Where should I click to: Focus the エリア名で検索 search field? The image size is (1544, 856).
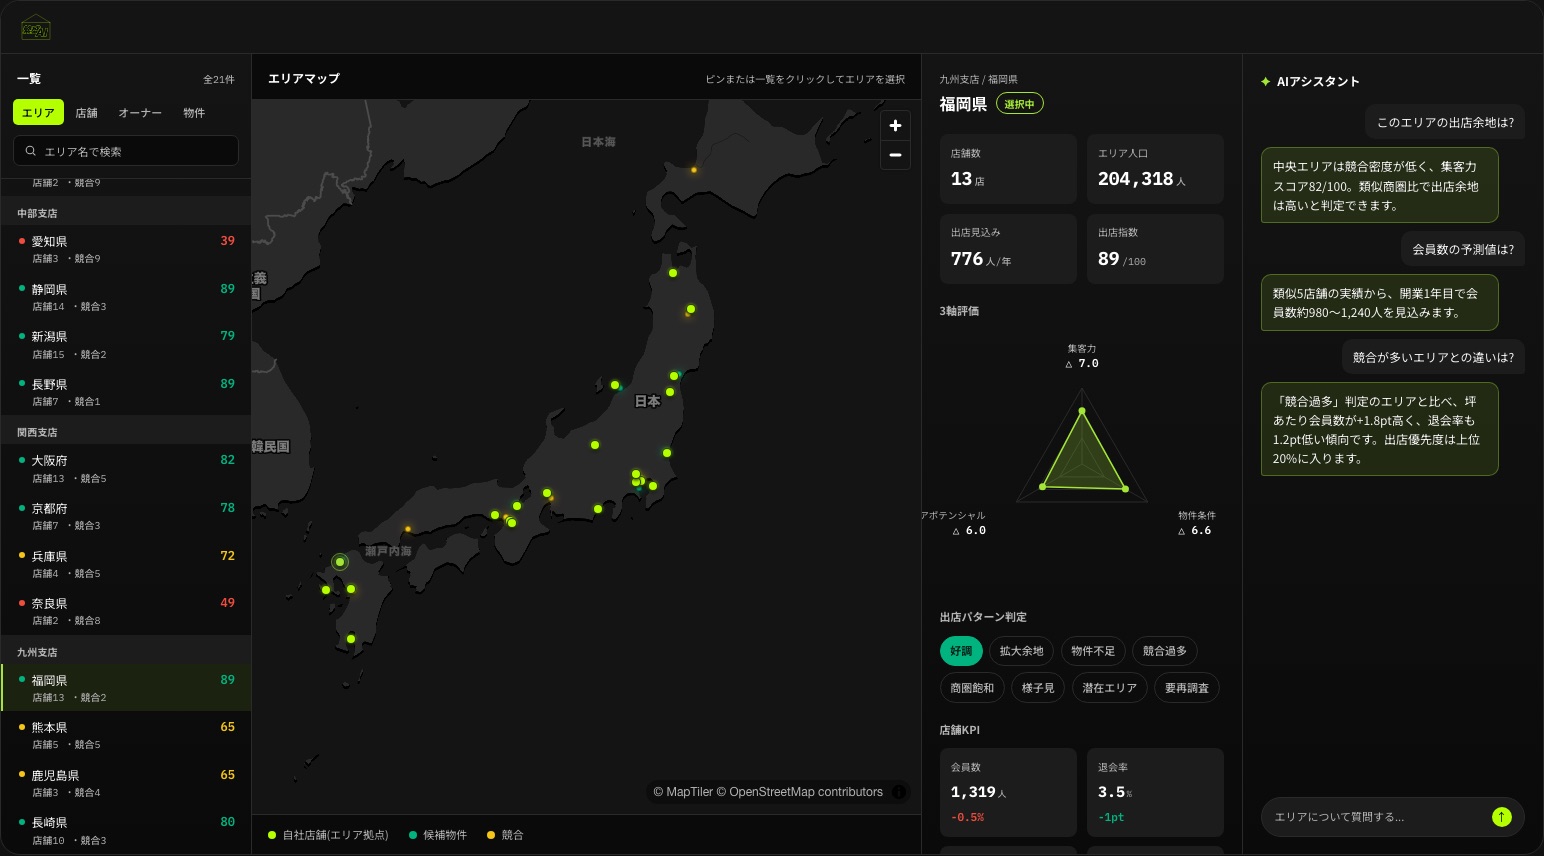[126, 151]
